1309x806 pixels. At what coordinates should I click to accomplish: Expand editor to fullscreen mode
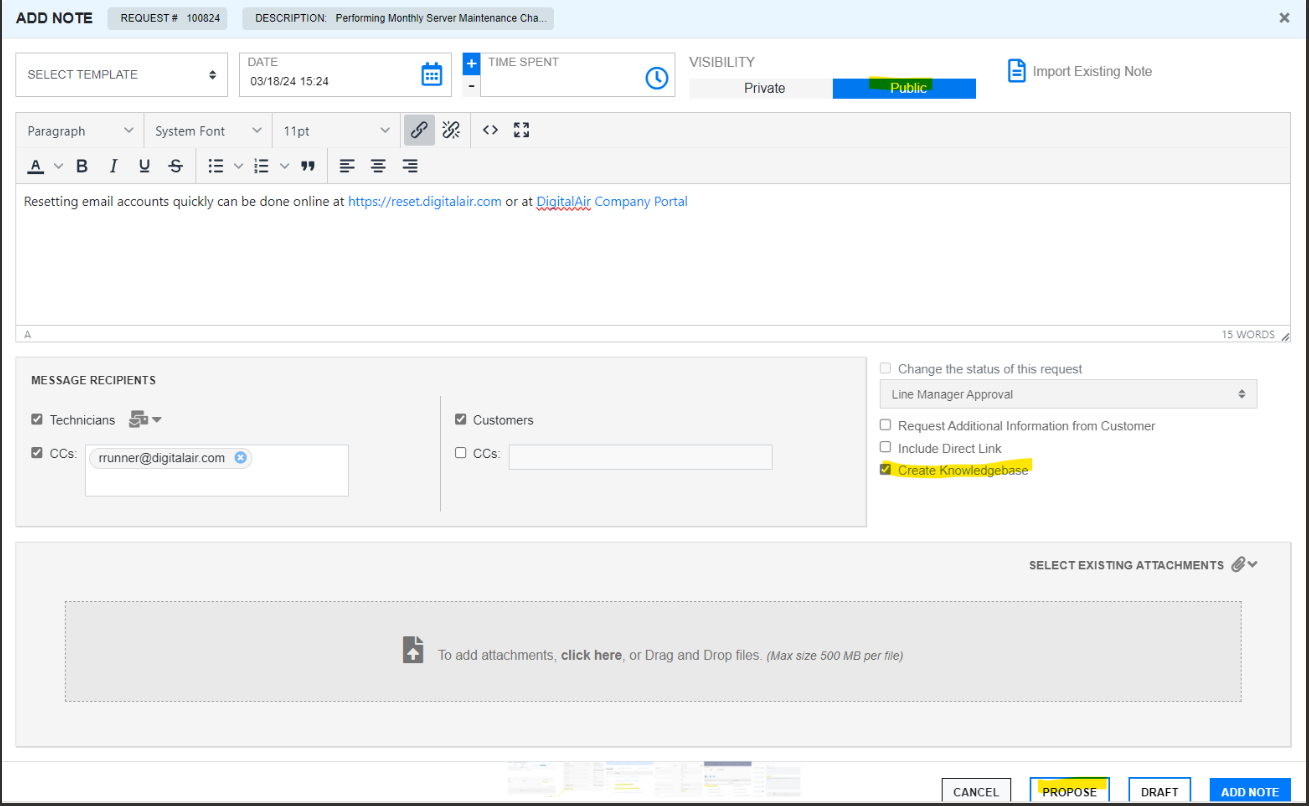[521, 129]
